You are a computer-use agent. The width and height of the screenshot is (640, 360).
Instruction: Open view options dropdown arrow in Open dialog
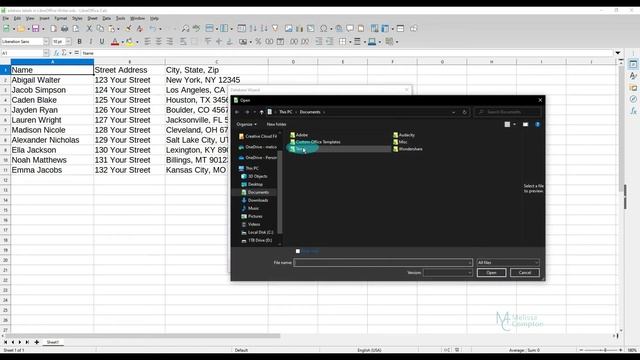(514, 124)
